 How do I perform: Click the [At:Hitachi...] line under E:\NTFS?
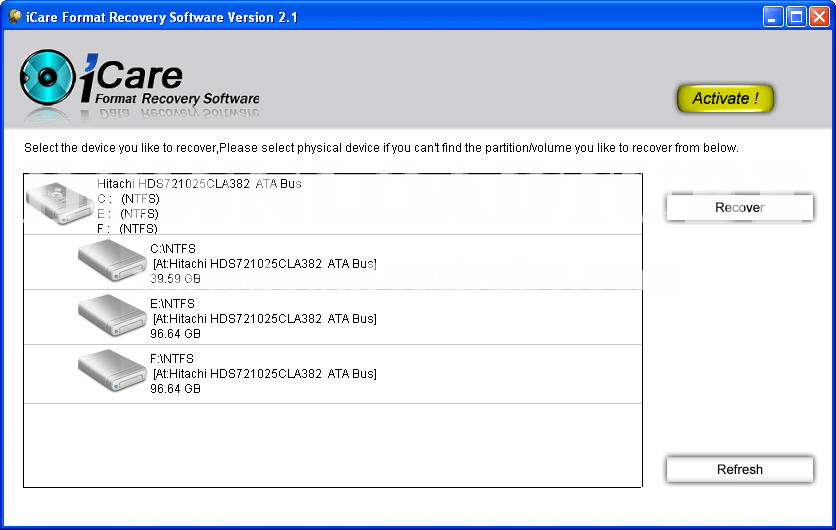click(x=264, y=318)
